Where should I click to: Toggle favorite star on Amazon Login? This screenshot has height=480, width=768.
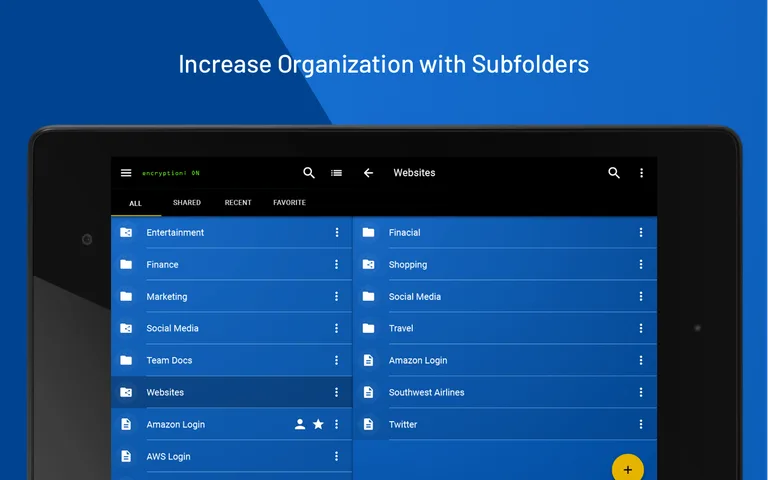[x=318, y=424]
